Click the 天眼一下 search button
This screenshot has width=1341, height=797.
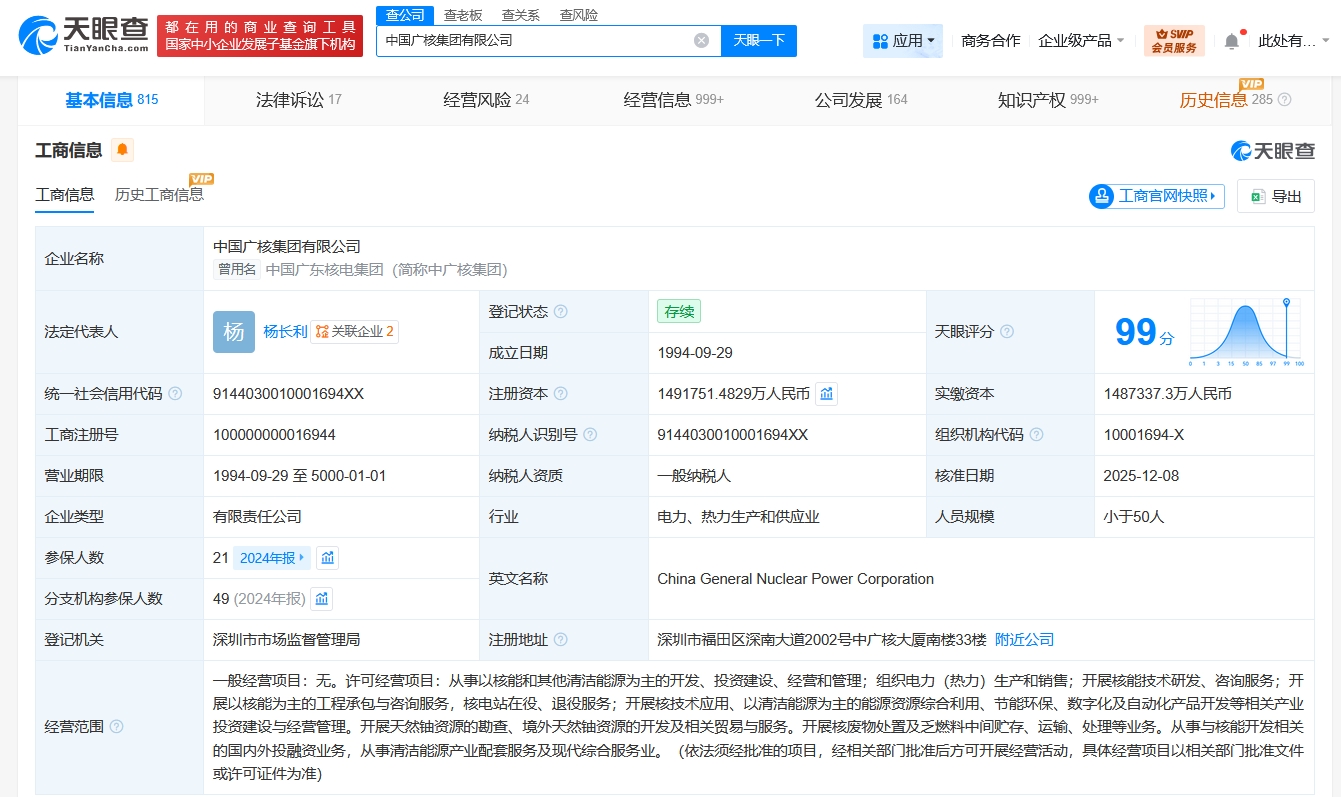(759, 41)
